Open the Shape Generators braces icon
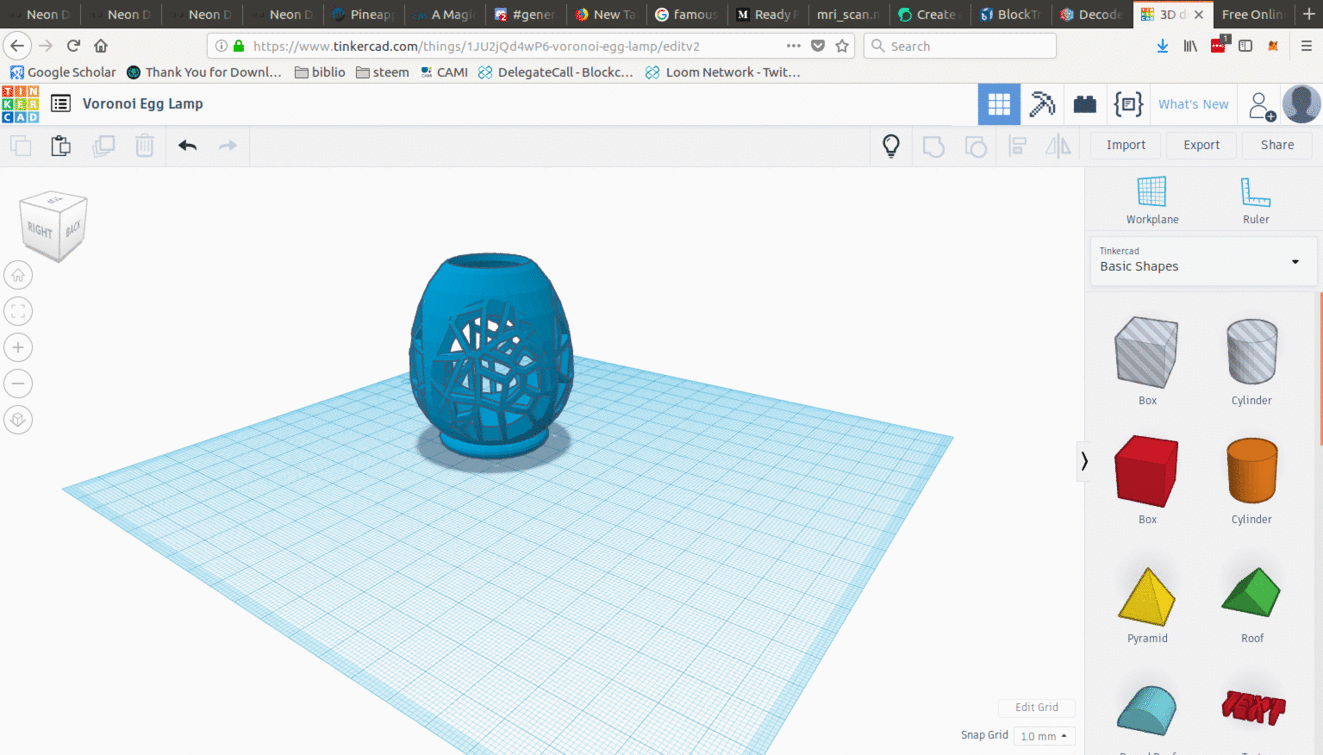Image resolution: width=1323 pixels, height=755 pixels. 1128,104
